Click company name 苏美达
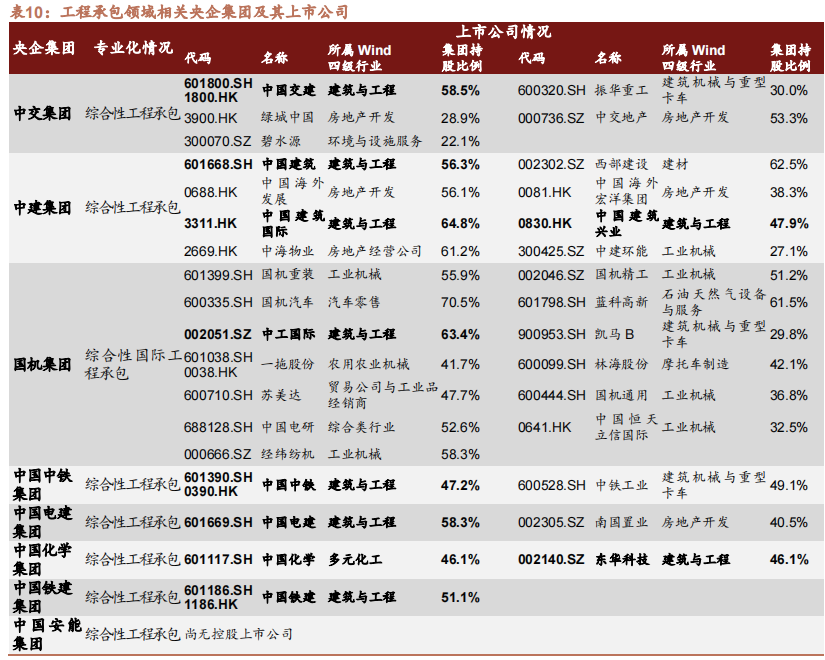The height and width of the screenshot is (660, 825). click(x=281, y=395)
